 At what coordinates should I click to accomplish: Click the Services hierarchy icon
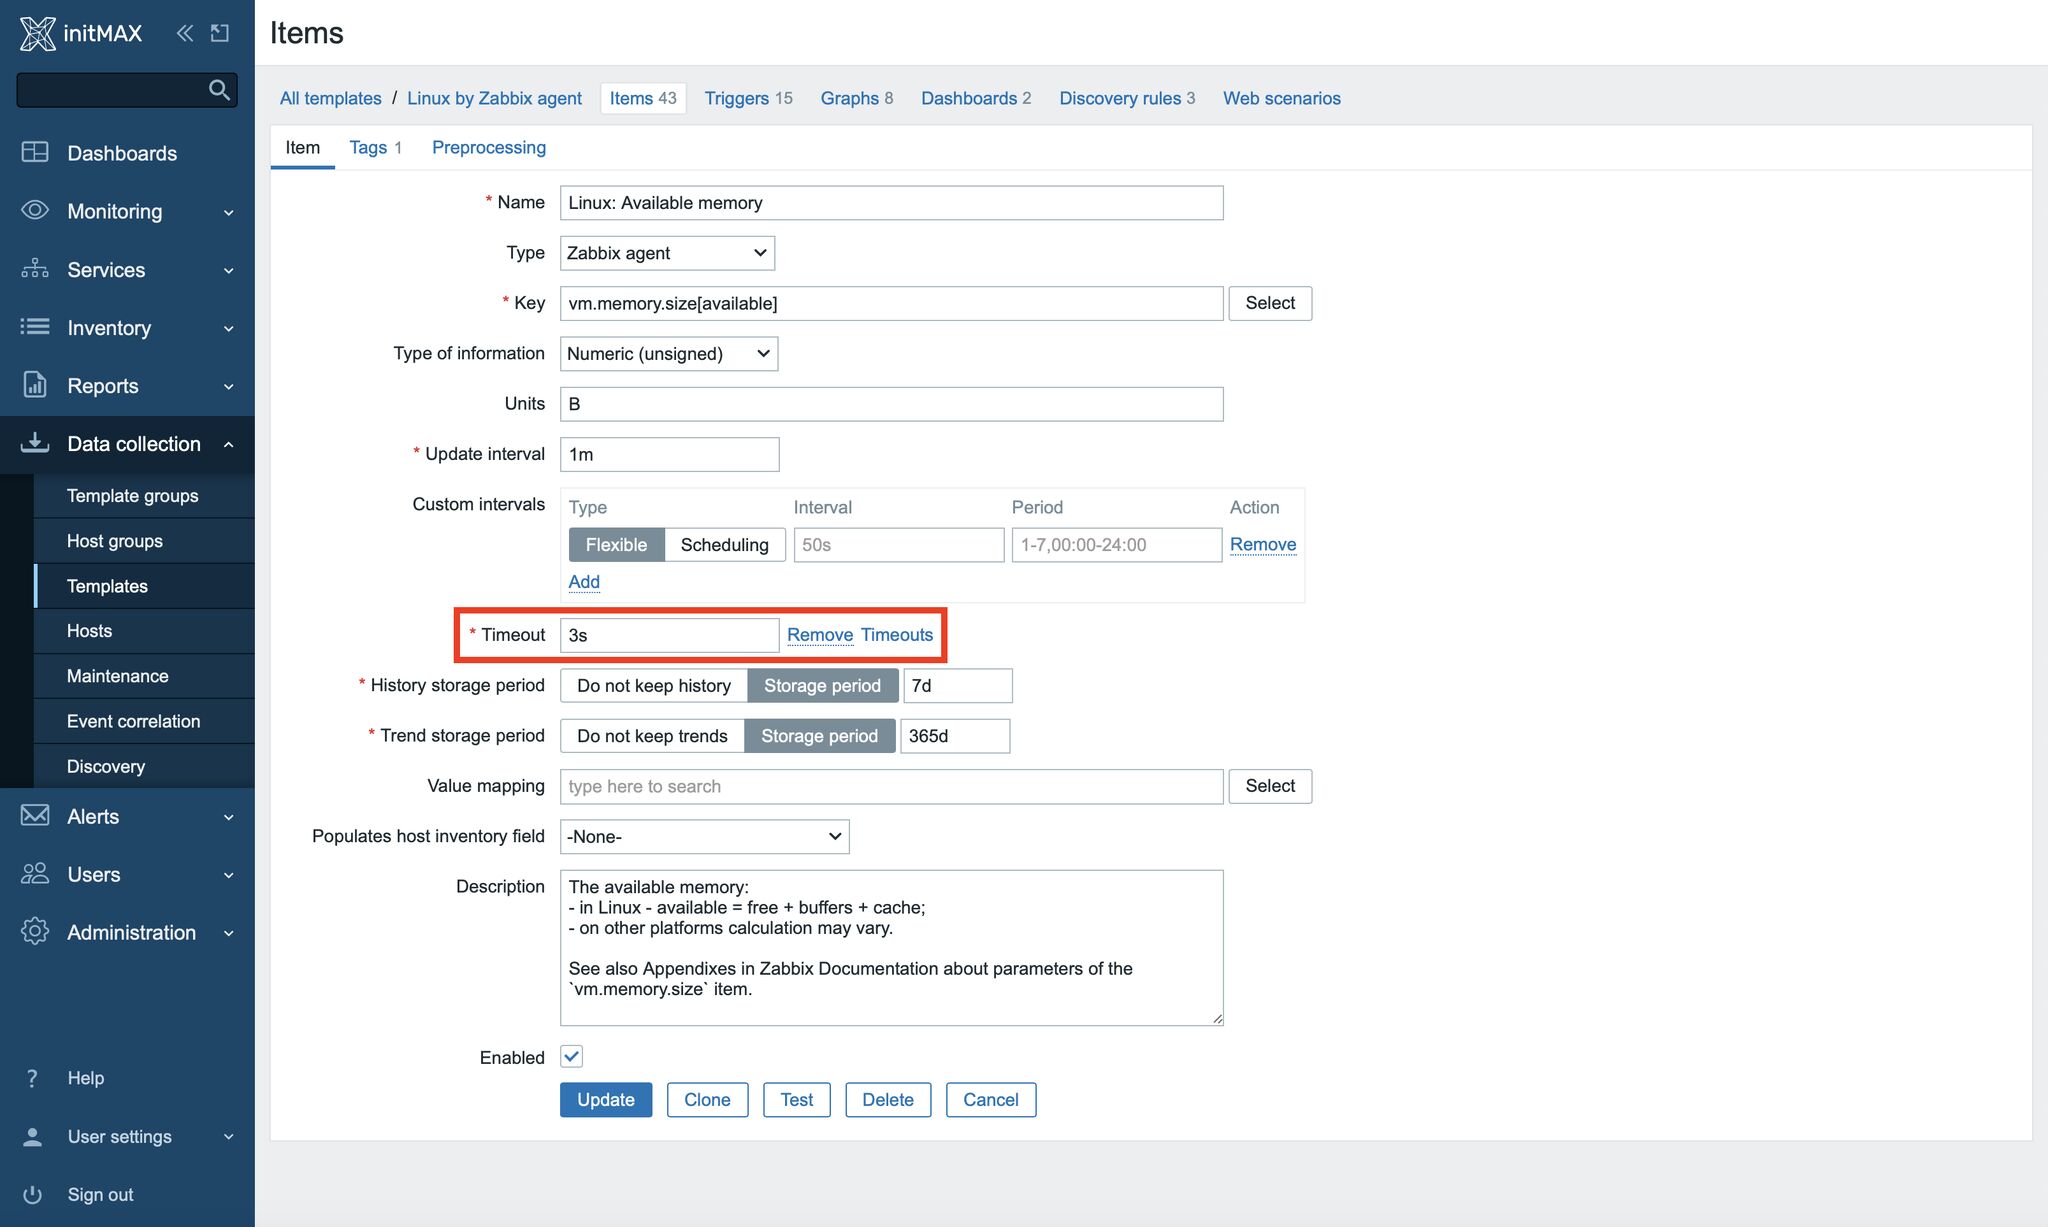point(35,268)
